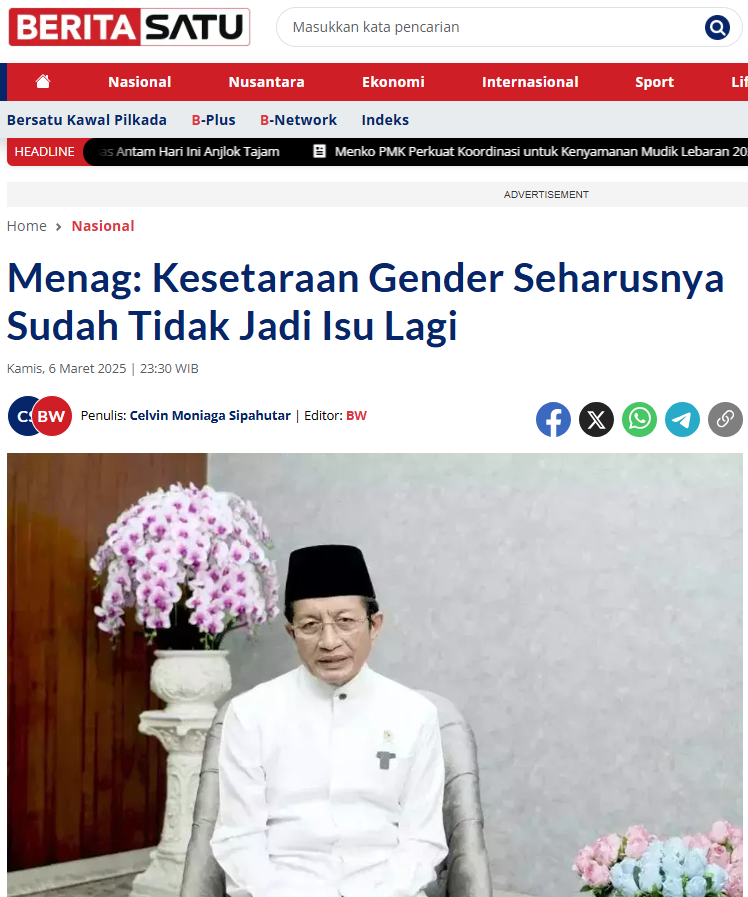Copy article link with chain icon
Viewport: 748px width, 897px height.
tap(725, 419)
